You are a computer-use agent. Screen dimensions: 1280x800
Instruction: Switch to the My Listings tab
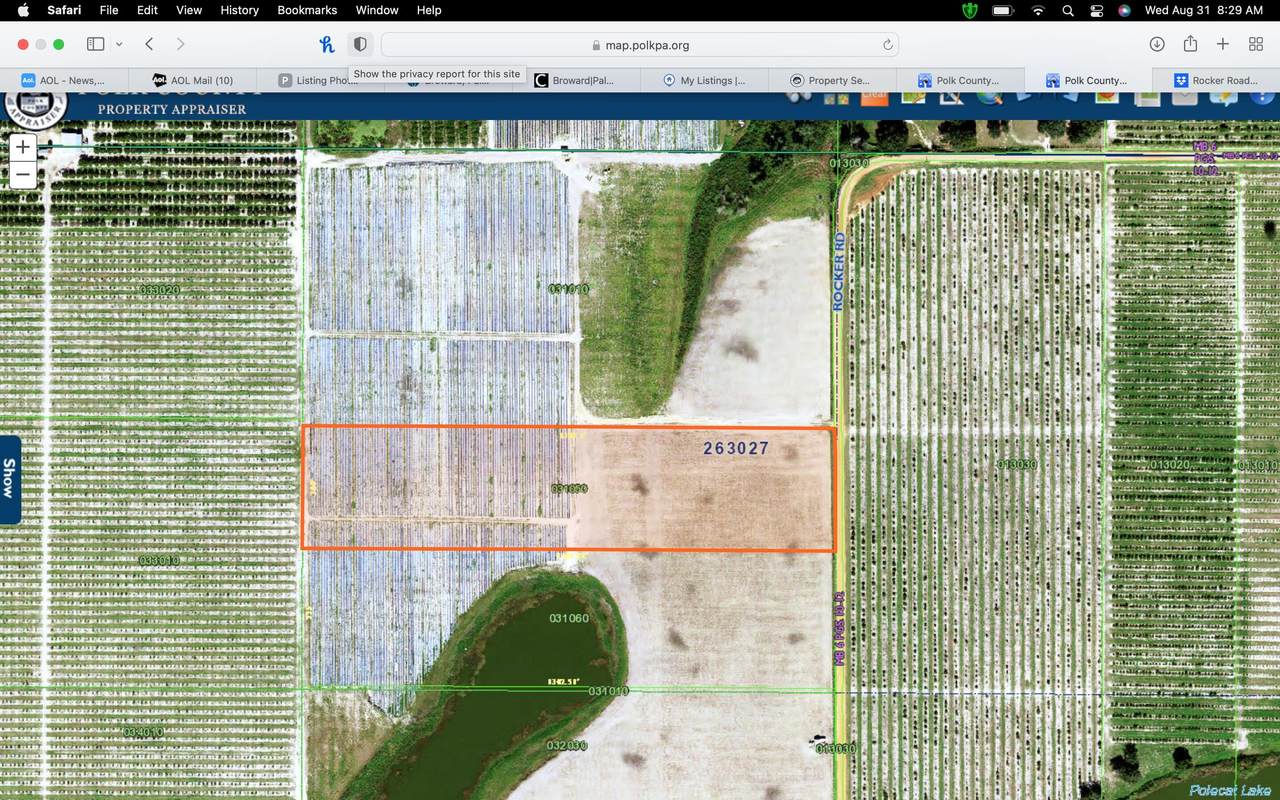point(704,80)
